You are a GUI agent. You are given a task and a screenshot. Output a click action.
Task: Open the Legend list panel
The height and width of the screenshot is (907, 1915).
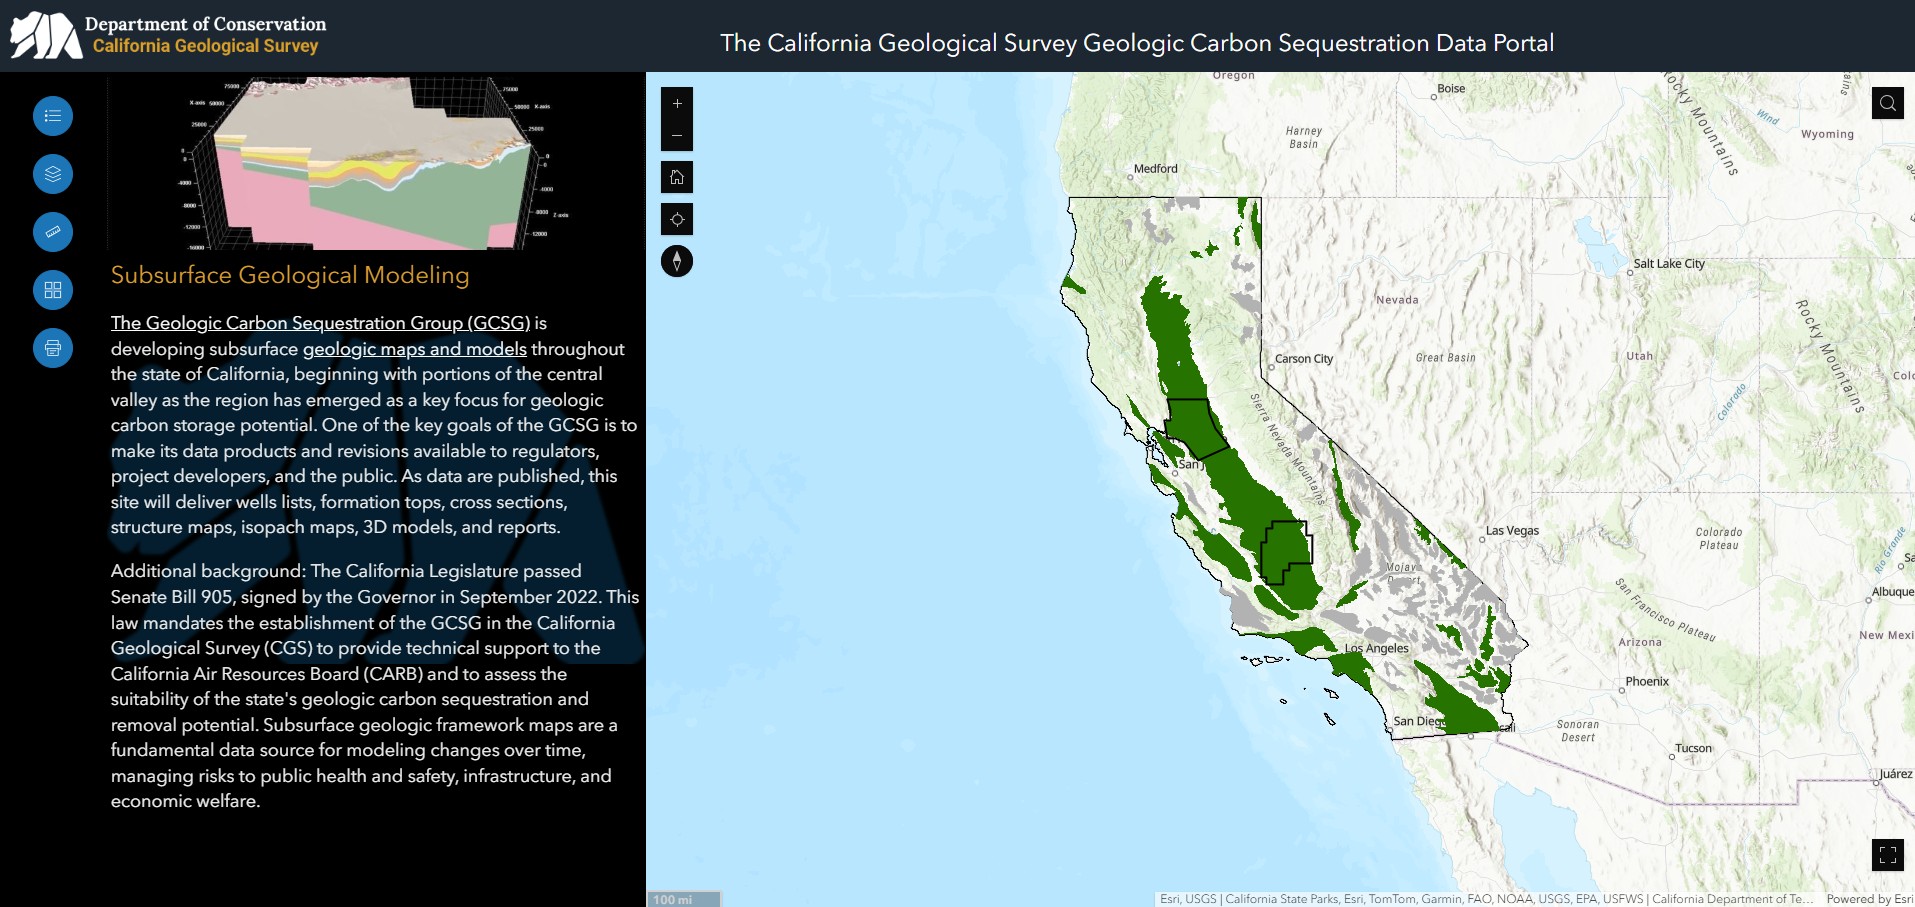[53, 116]
